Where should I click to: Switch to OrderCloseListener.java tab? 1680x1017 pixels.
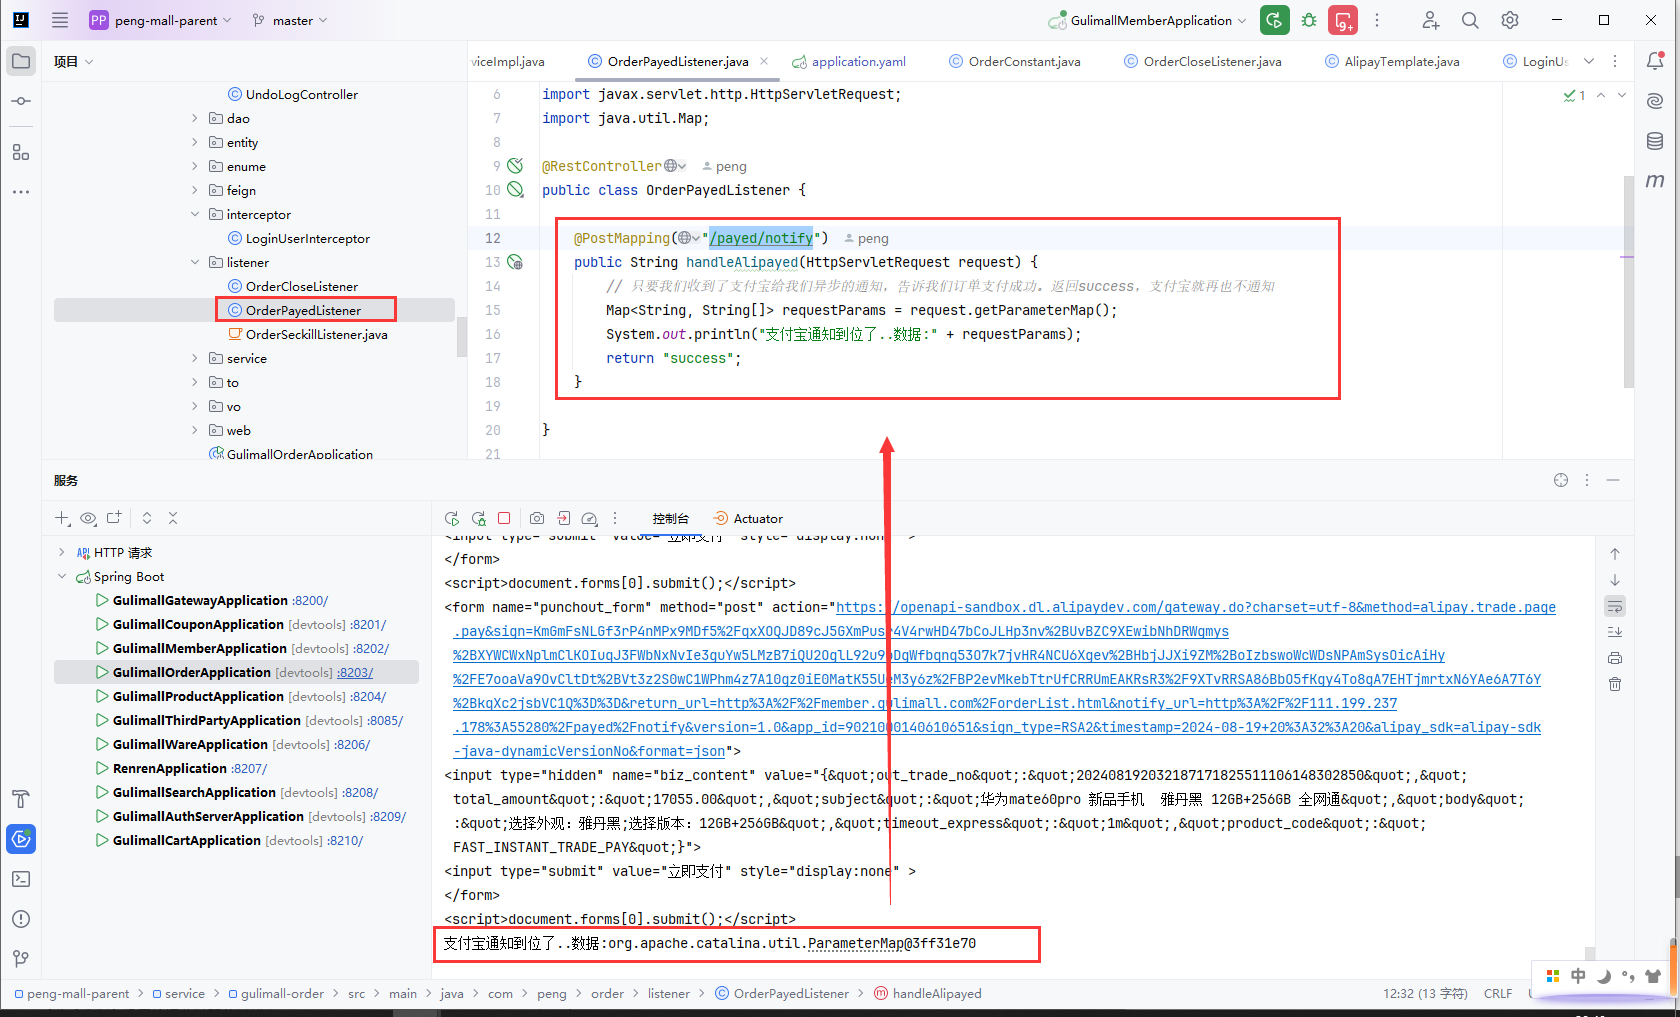1202,61
